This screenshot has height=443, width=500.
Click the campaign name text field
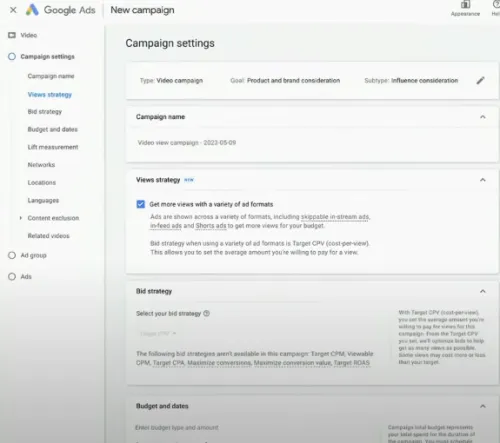coord(187,143)
